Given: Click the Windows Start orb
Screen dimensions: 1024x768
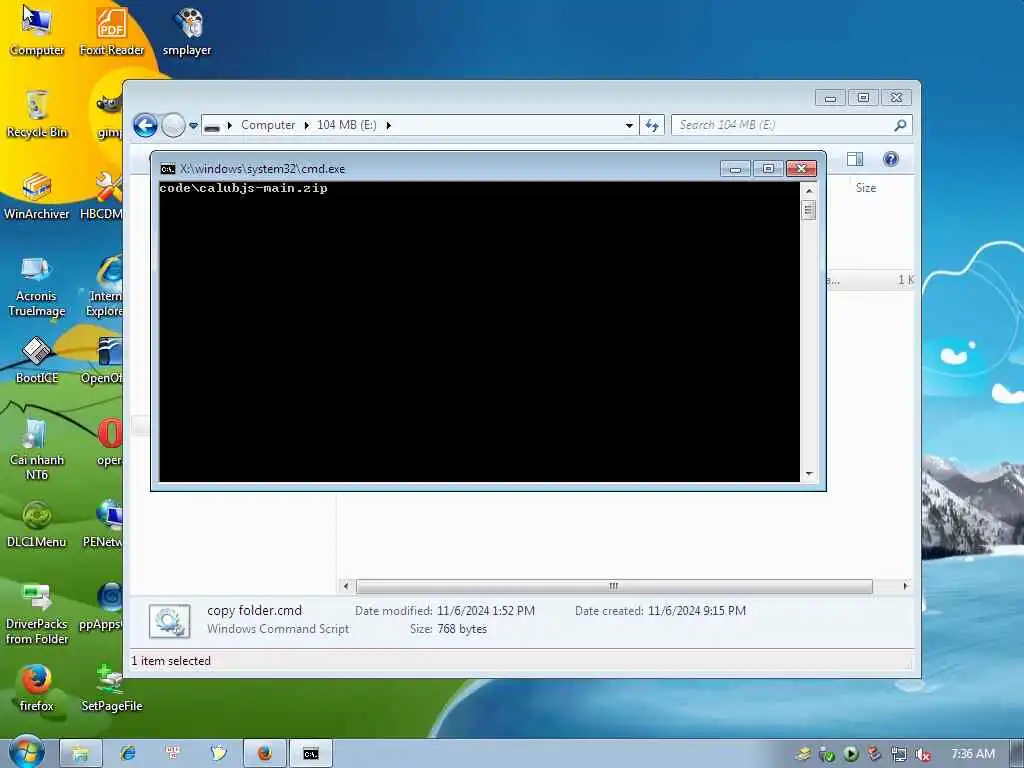Looking at the screenshot, I should click(26, 752).
